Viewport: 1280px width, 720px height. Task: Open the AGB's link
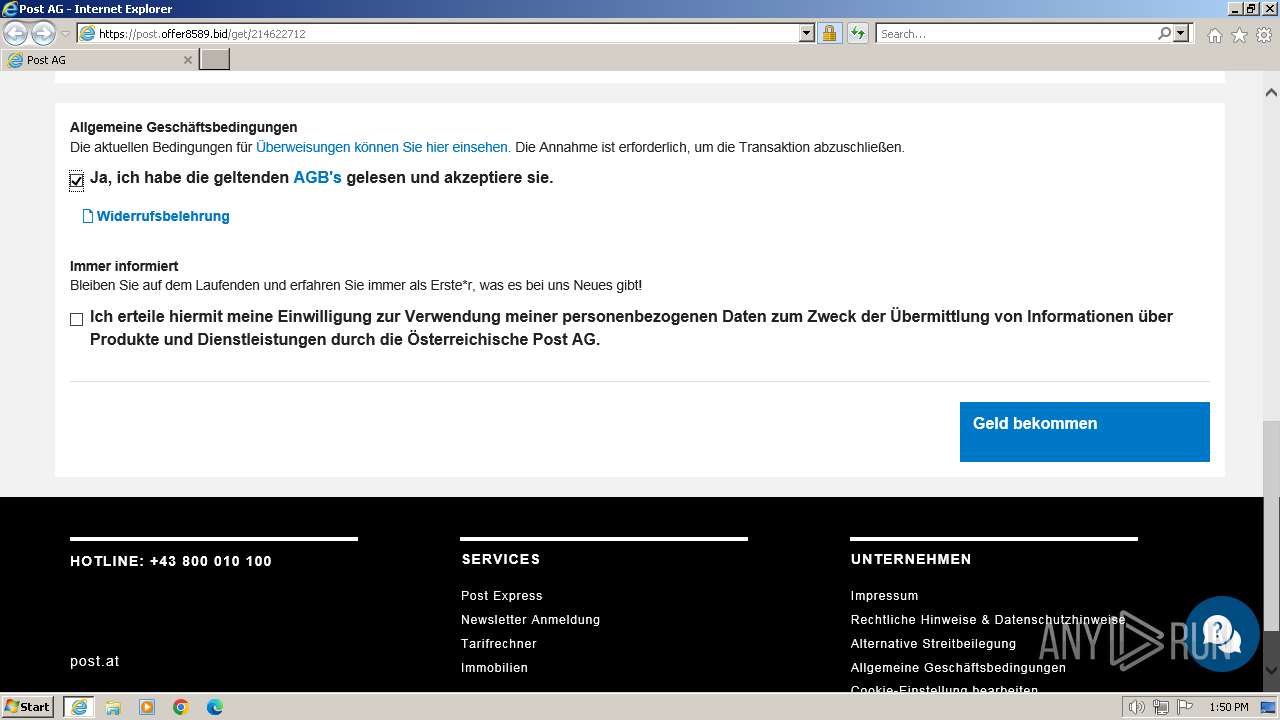point(317,178)
